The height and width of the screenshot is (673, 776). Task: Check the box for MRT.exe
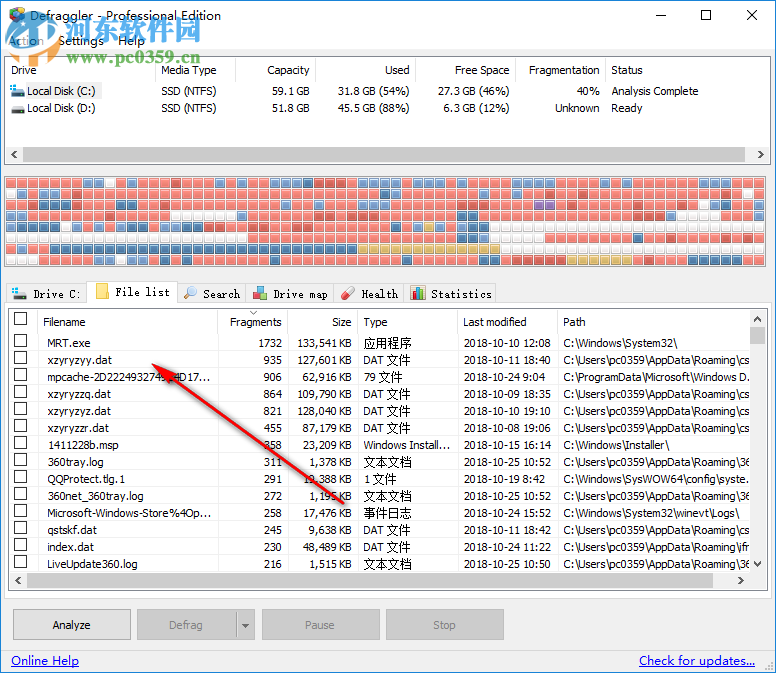pyautogui.click(x=20, y=341)
